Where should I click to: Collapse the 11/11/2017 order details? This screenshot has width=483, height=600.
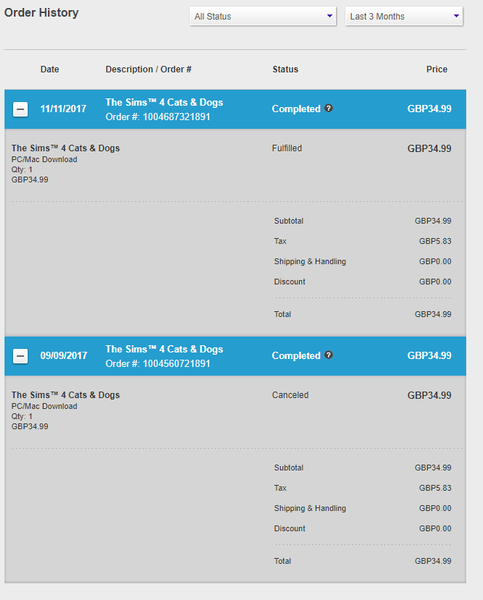pyautogui.click(x=20, y=109)
